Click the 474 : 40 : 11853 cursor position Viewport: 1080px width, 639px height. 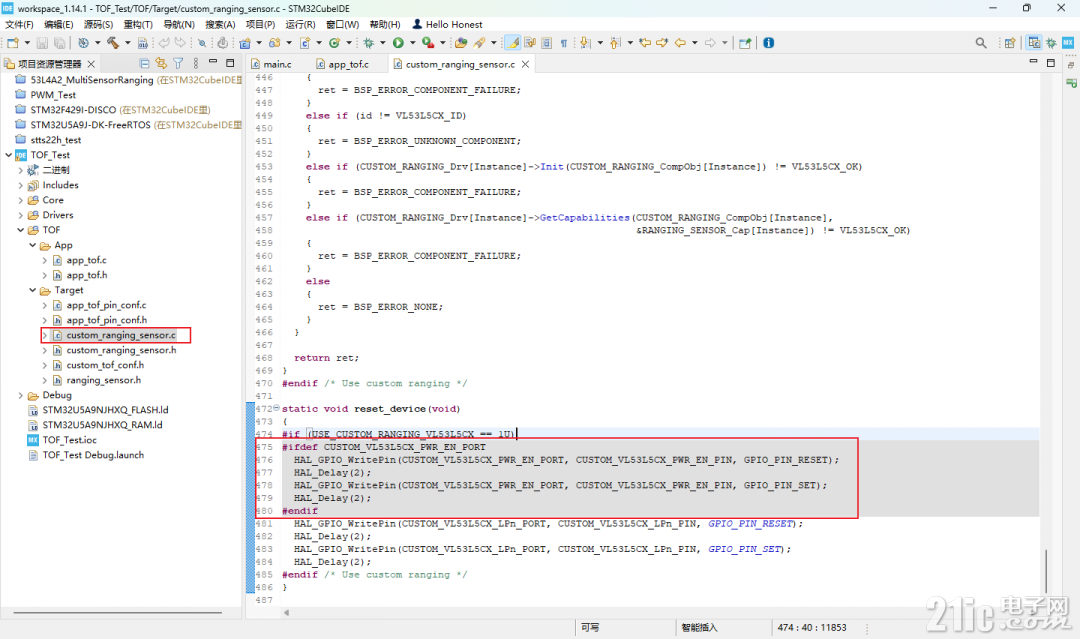point(812,627)
